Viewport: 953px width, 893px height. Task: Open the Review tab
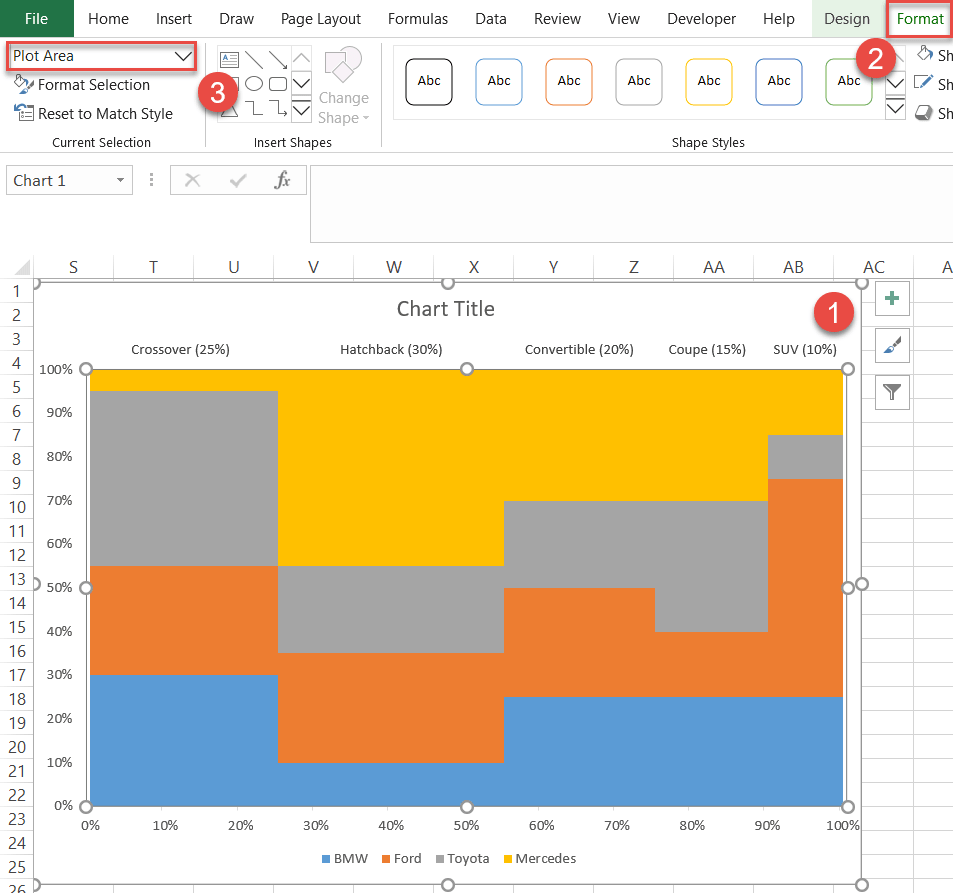pyautogui.click(x=557, y=19)
